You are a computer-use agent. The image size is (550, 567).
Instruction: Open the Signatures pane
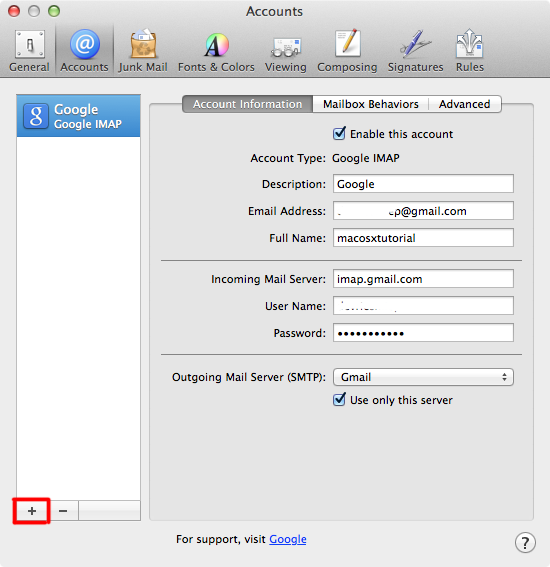coord(415,51)
